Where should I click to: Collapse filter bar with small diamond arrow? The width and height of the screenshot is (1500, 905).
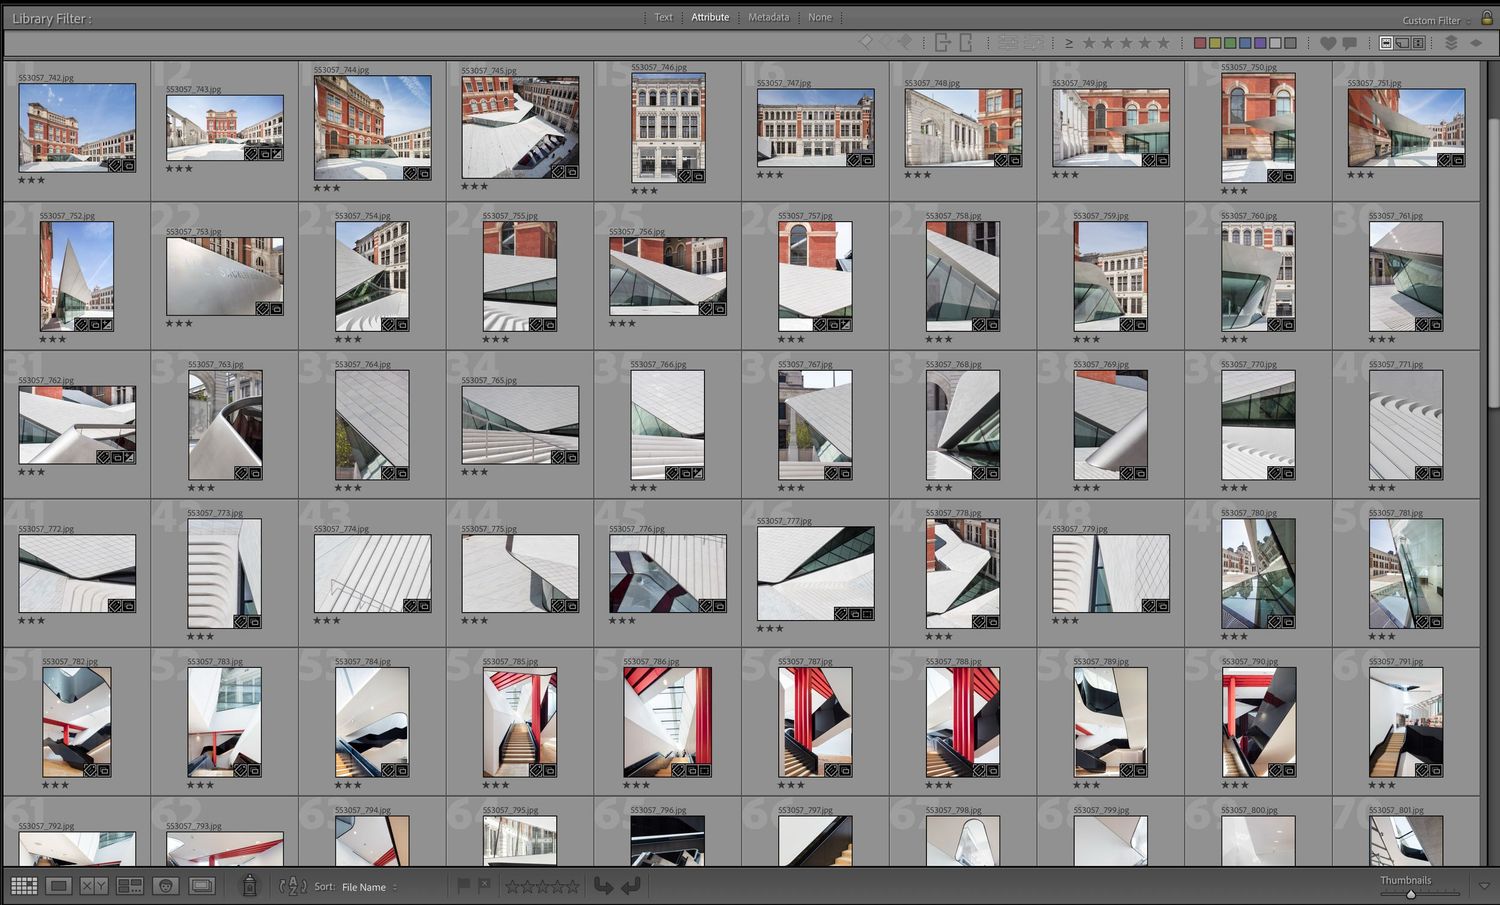pos(1476,43)
